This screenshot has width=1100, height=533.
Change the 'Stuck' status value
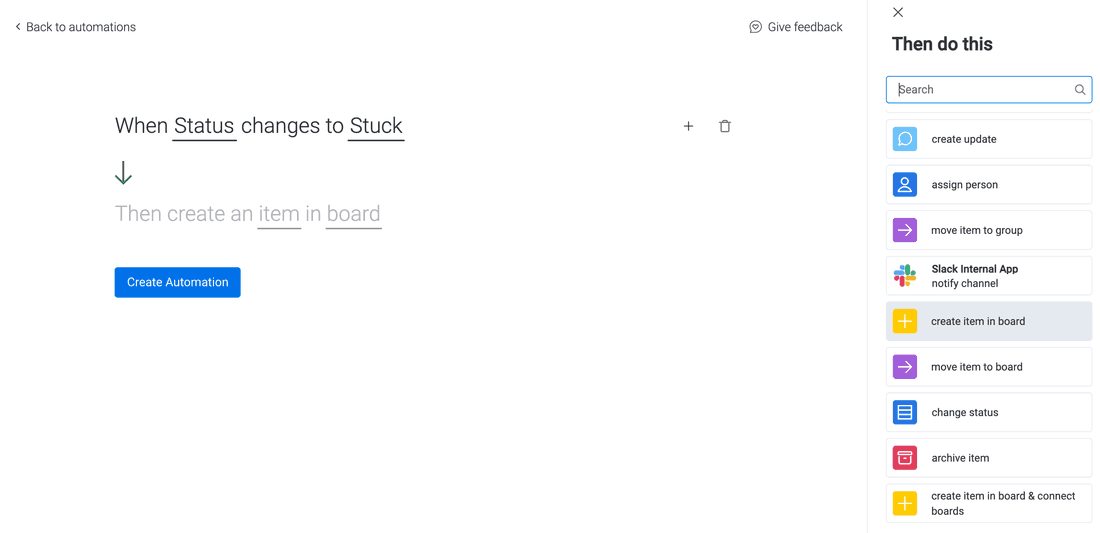pyautogui.click(x=376, y=126)
